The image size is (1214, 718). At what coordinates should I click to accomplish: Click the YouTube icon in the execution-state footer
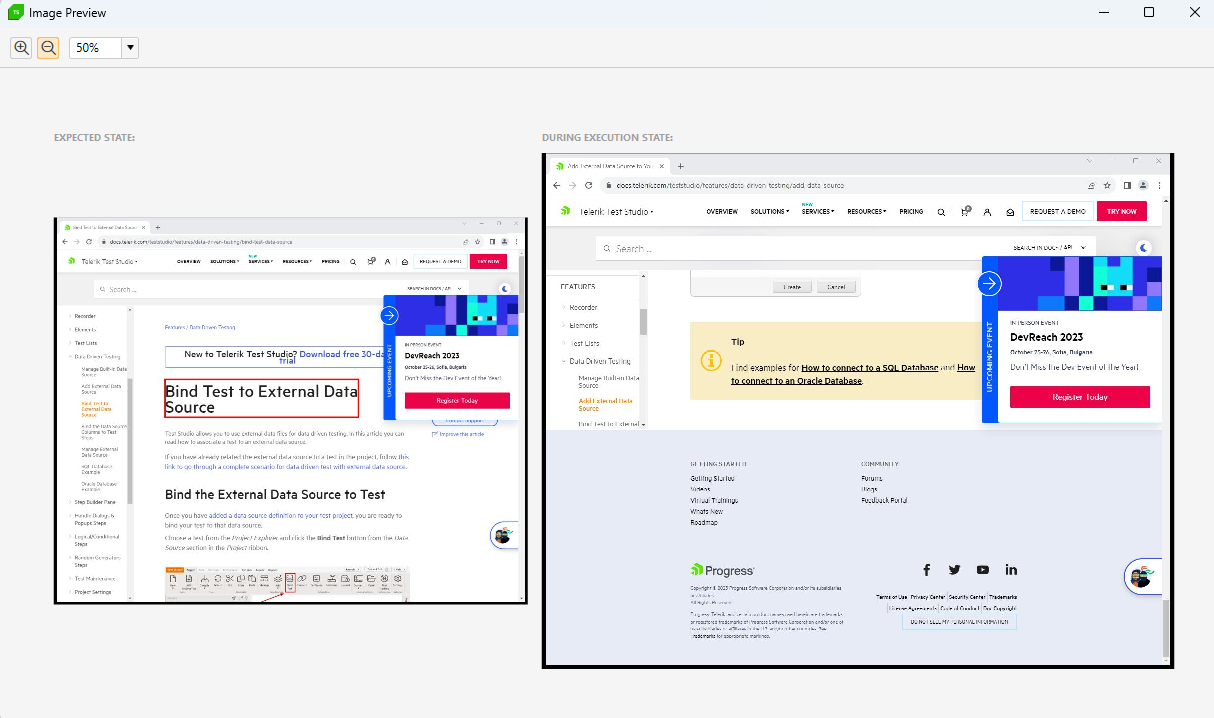(x=983, y=569)
